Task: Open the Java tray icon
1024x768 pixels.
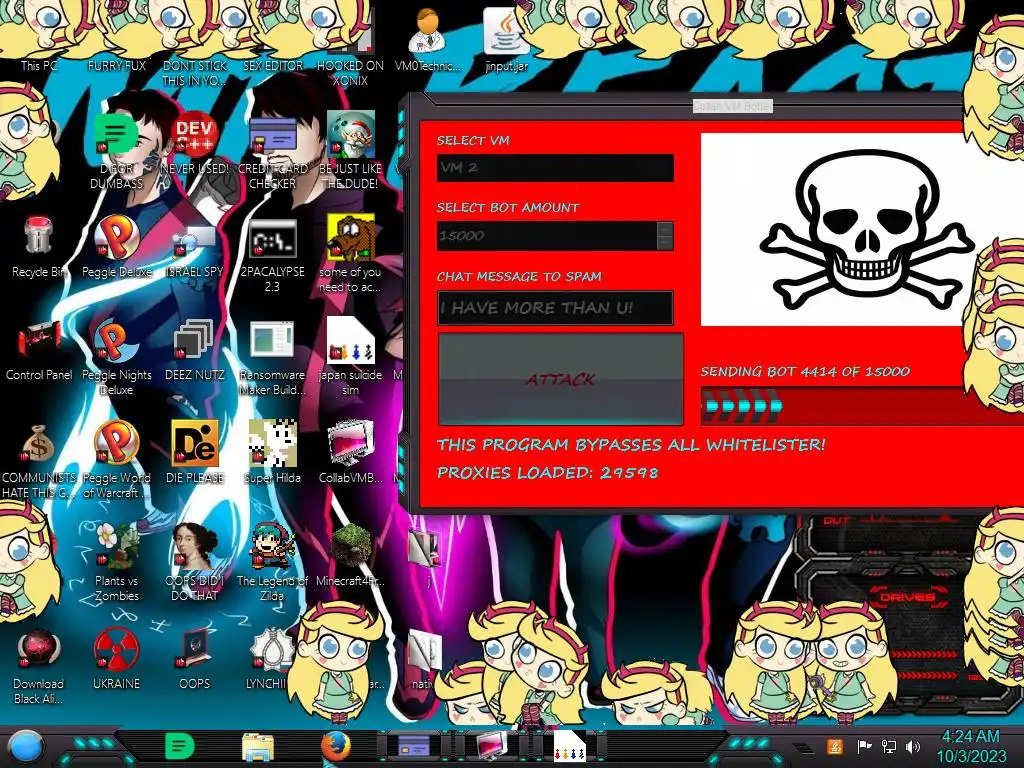Action: click(x=835, y=746)
